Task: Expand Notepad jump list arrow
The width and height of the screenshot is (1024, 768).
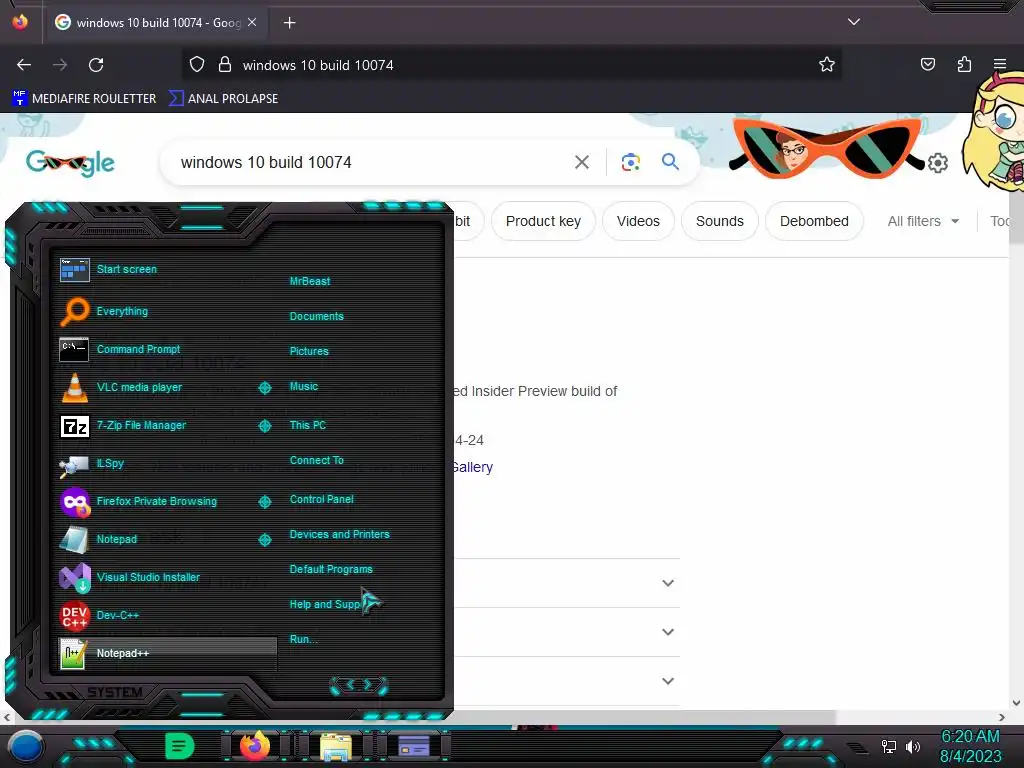Action: click(x=265, y=539)
